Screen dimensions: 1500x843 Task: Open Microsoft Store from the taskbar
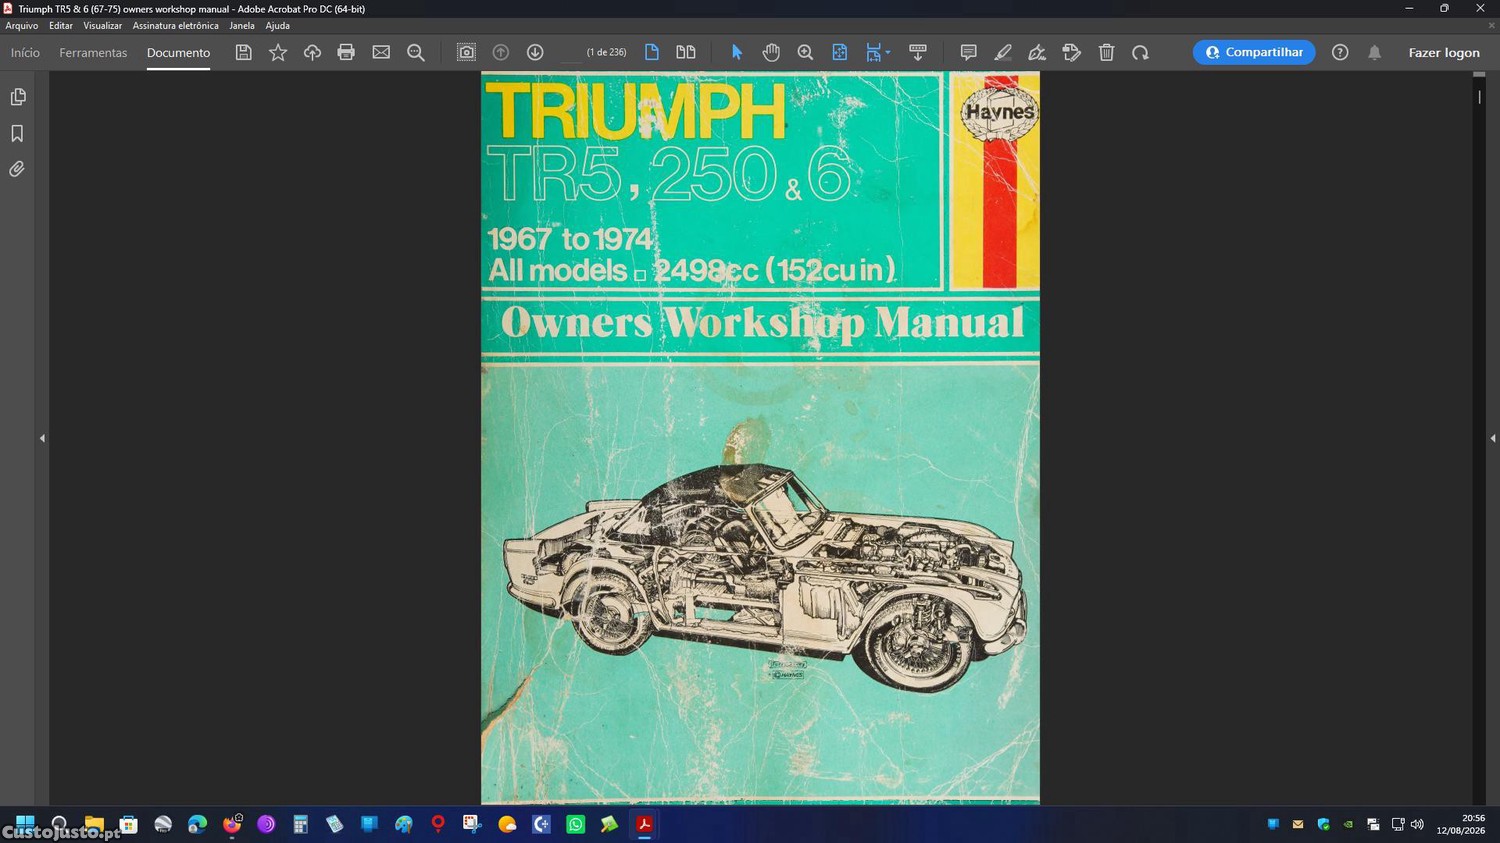[x=129, y=824]
